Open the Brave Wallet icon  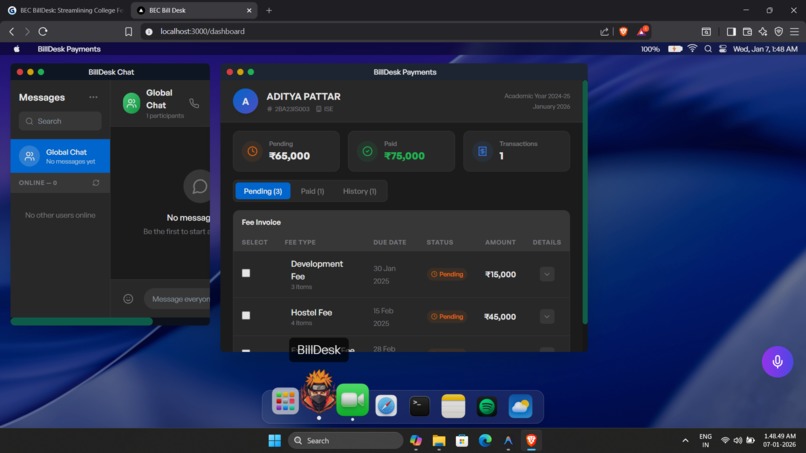747,31
